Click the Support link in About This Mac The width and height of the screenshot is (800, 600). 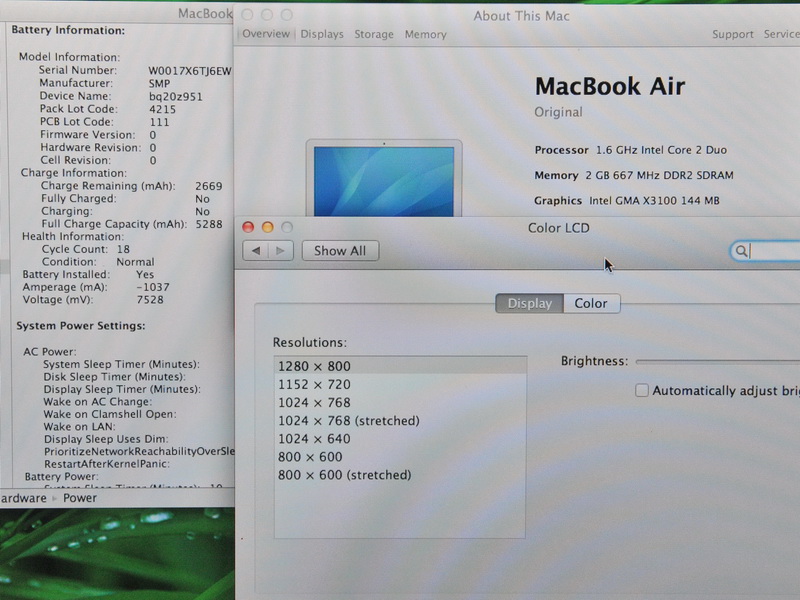point(733,34)
